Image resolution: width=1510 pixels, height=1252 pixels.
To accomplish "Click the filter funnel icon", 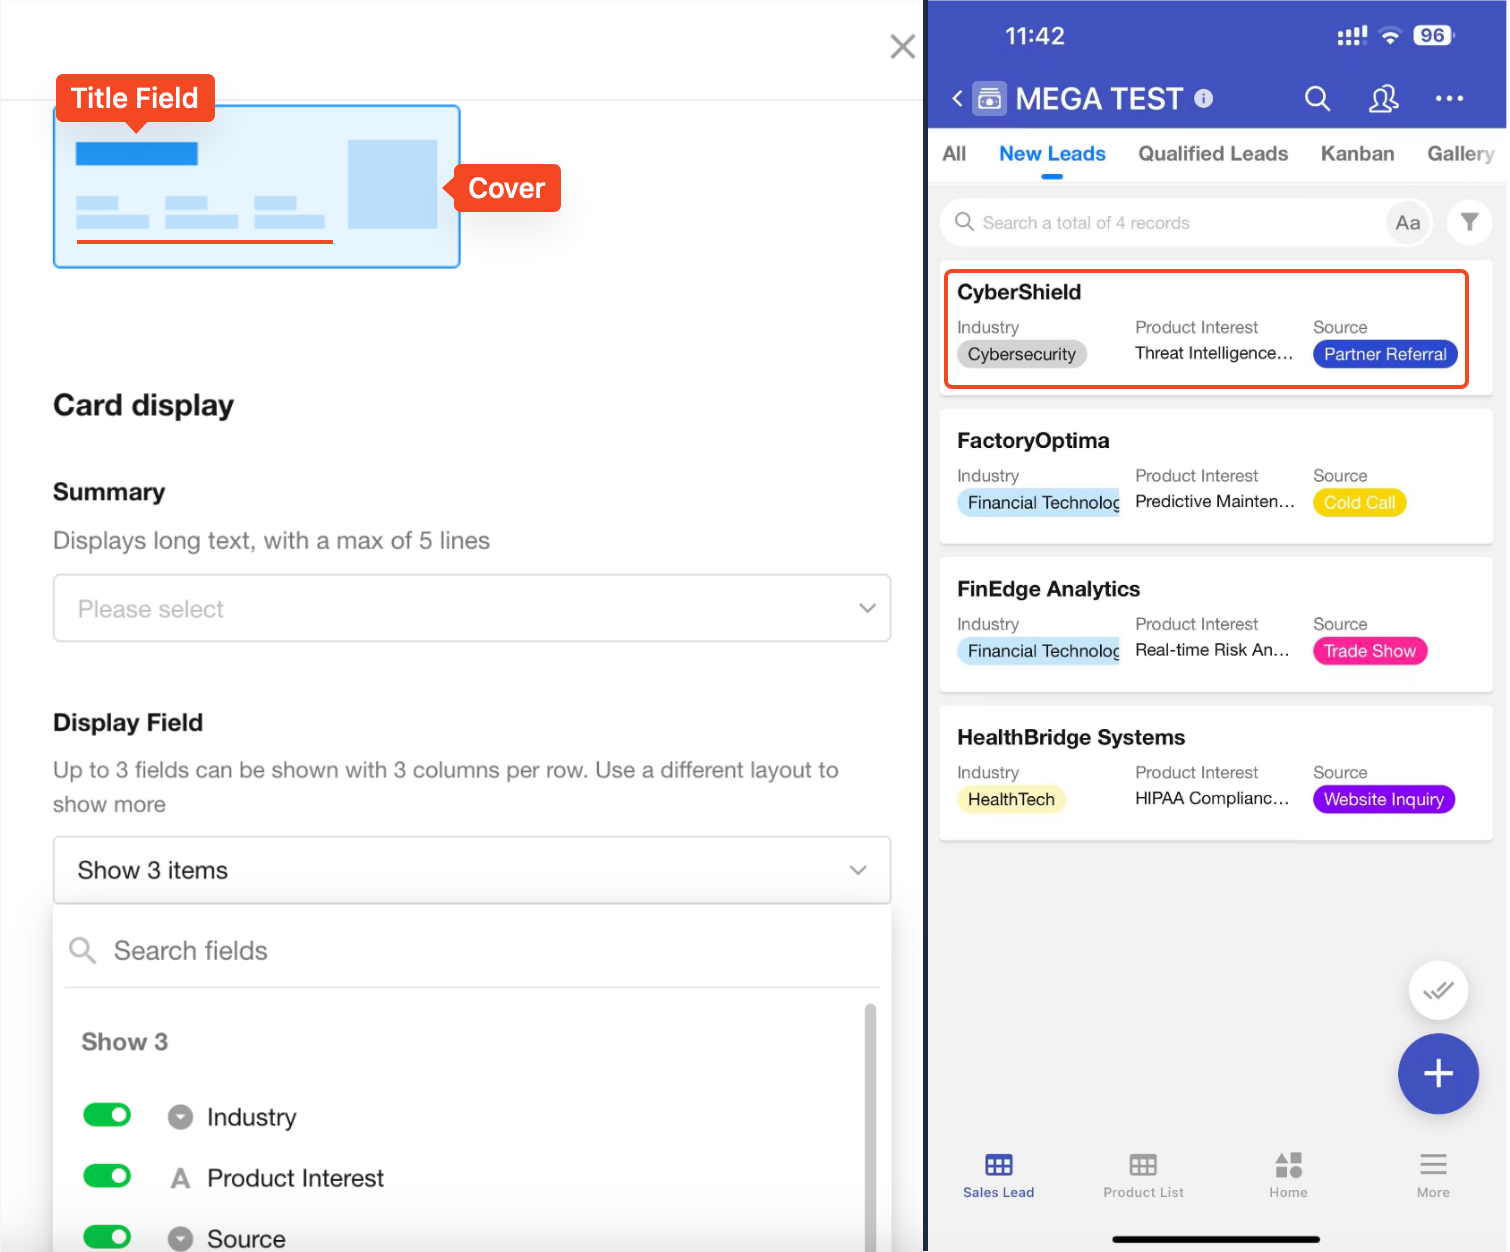I will pyautogui.click(x=1468, y=222).
